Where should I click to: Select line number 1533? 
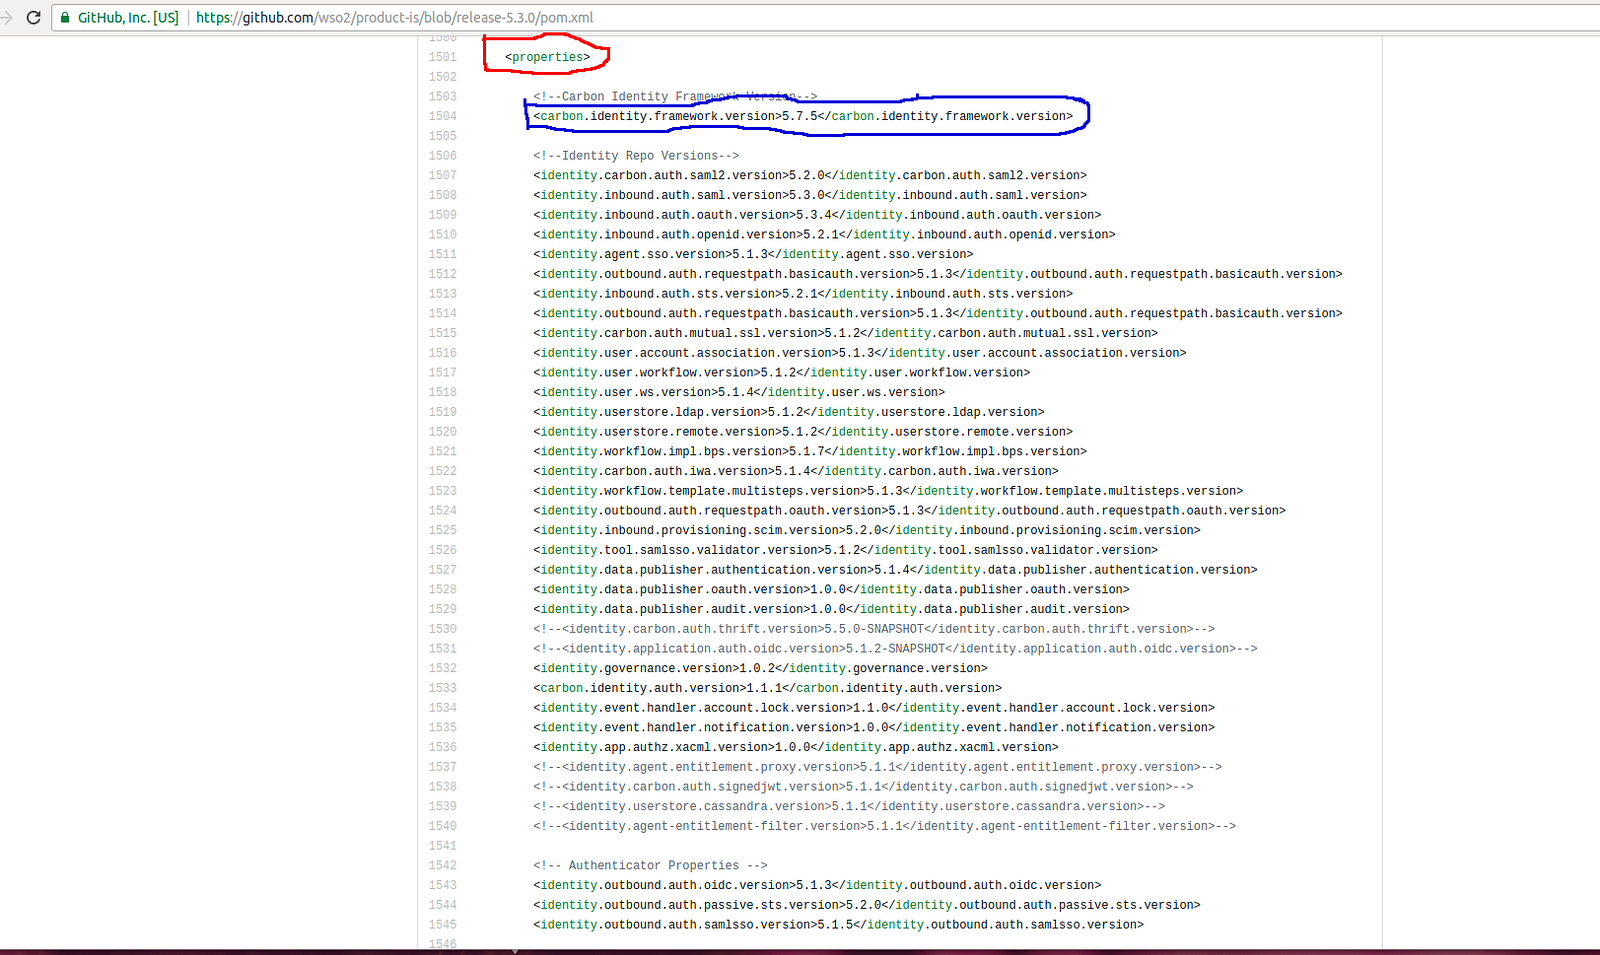tap(443, 689)
